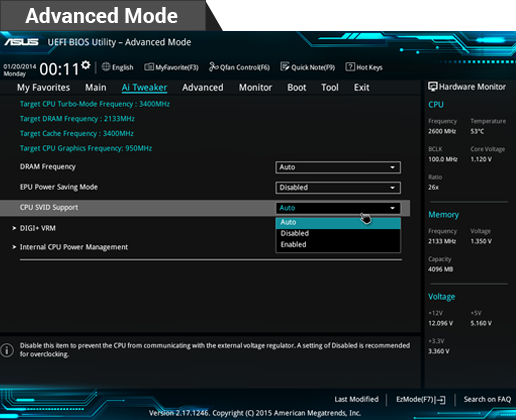Click the info icon beside the help text
516x420 pixels.
point(7,350)
